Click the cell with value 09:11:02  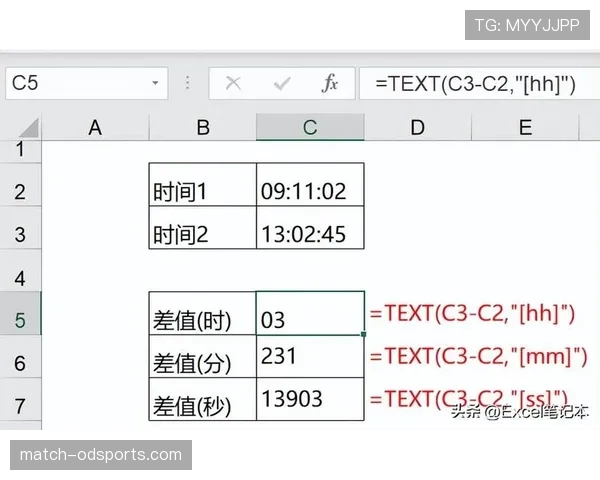(x=310, y=184)
